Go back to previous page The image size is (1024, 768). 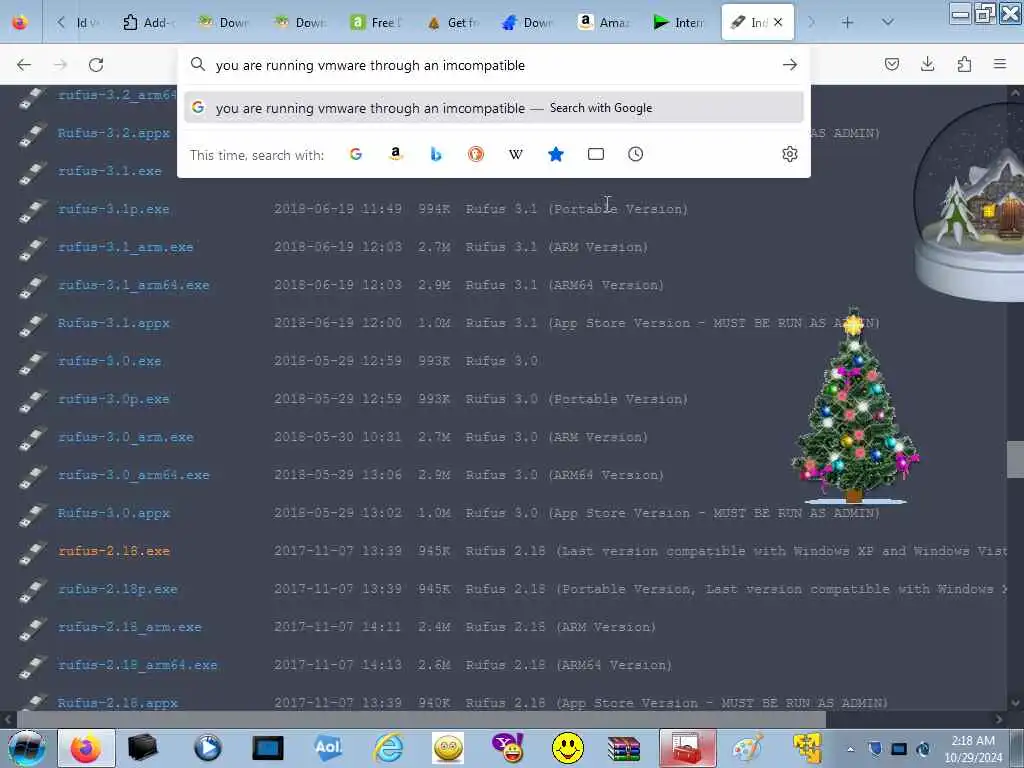click(x=24, y=65)
